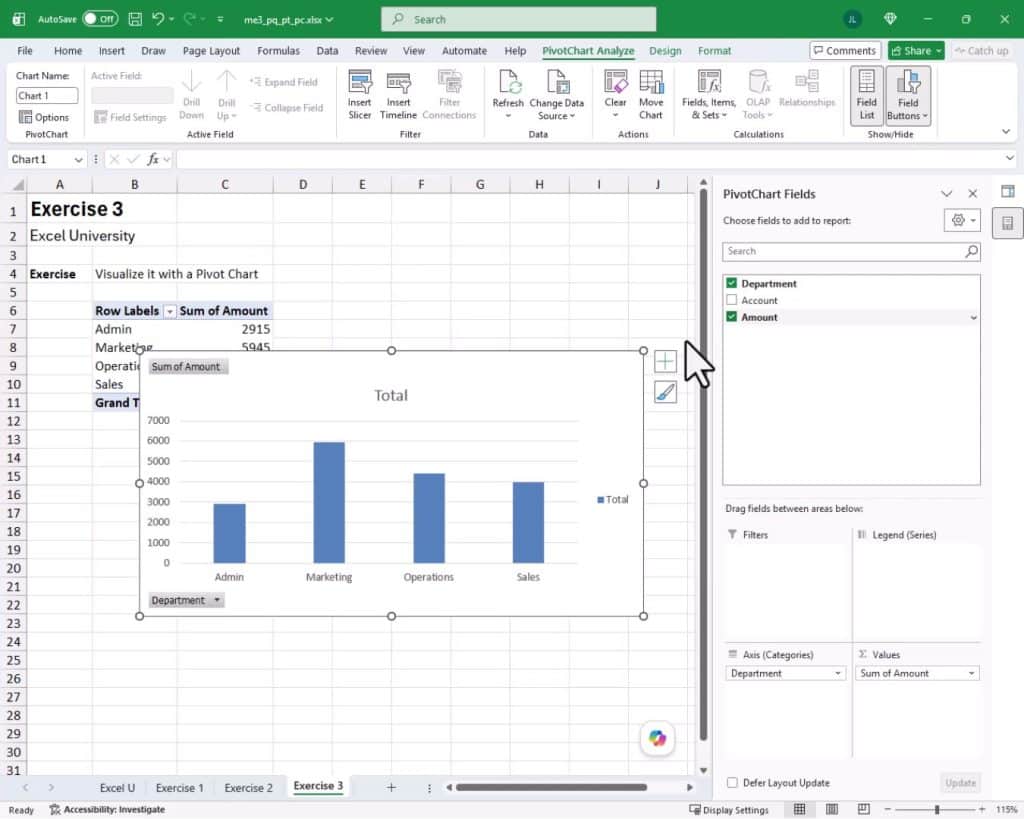Click the Clear button in Actions

coord(615,95)
